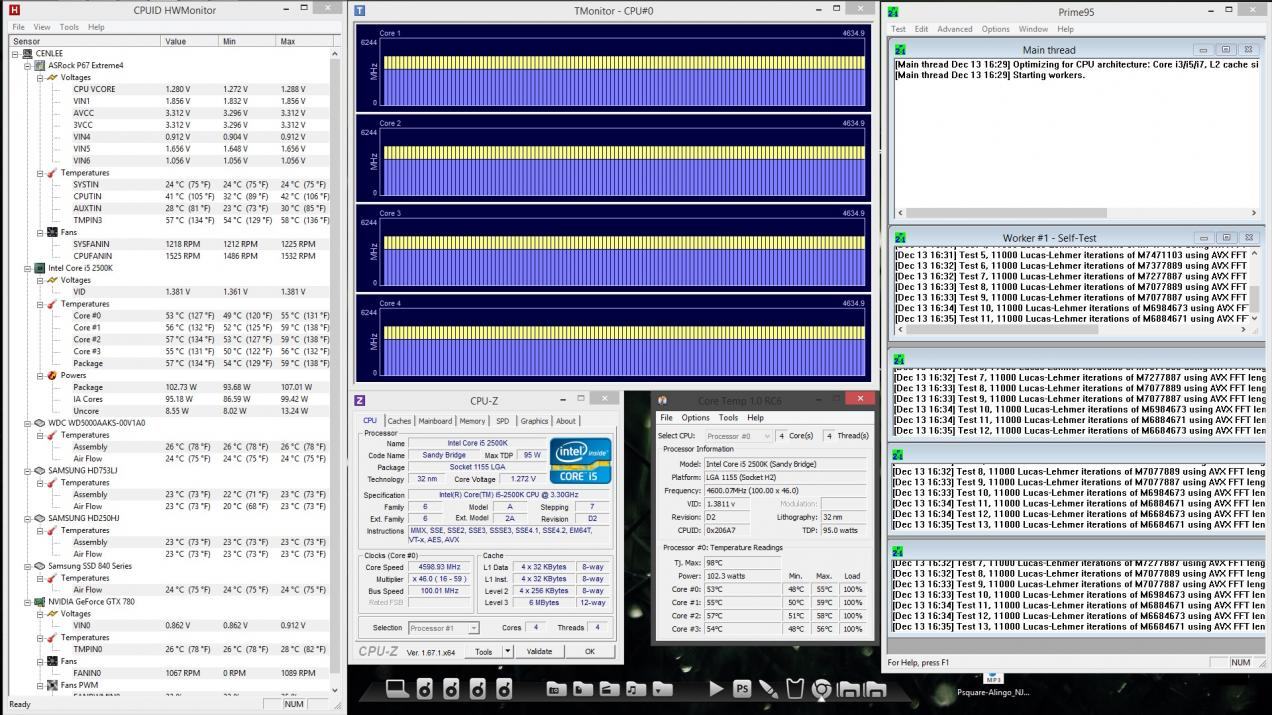Click the Validate button in CPU-Z
Viewport: 1272px width, 715px height.
click(x=539, y=651)
